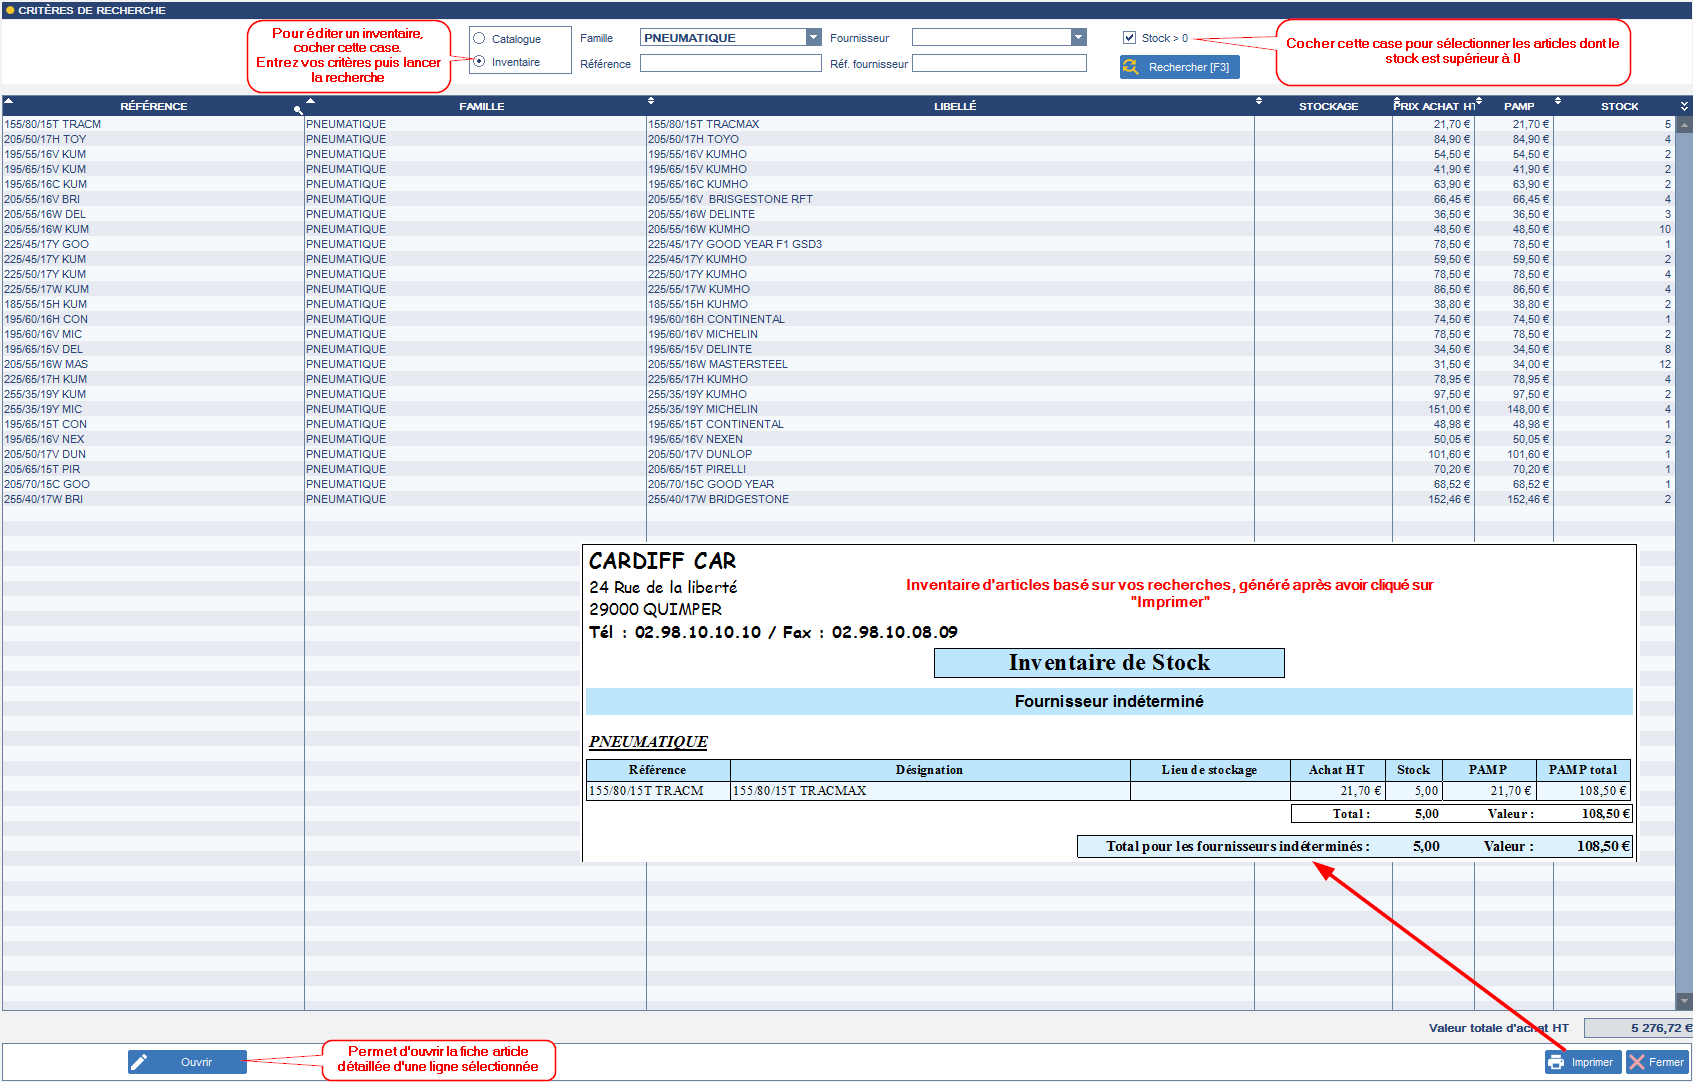The width and height of the screenshot is (1693, 1082).
Task: Click the Imprimer button
Action: click(x=1583, y=1062)
